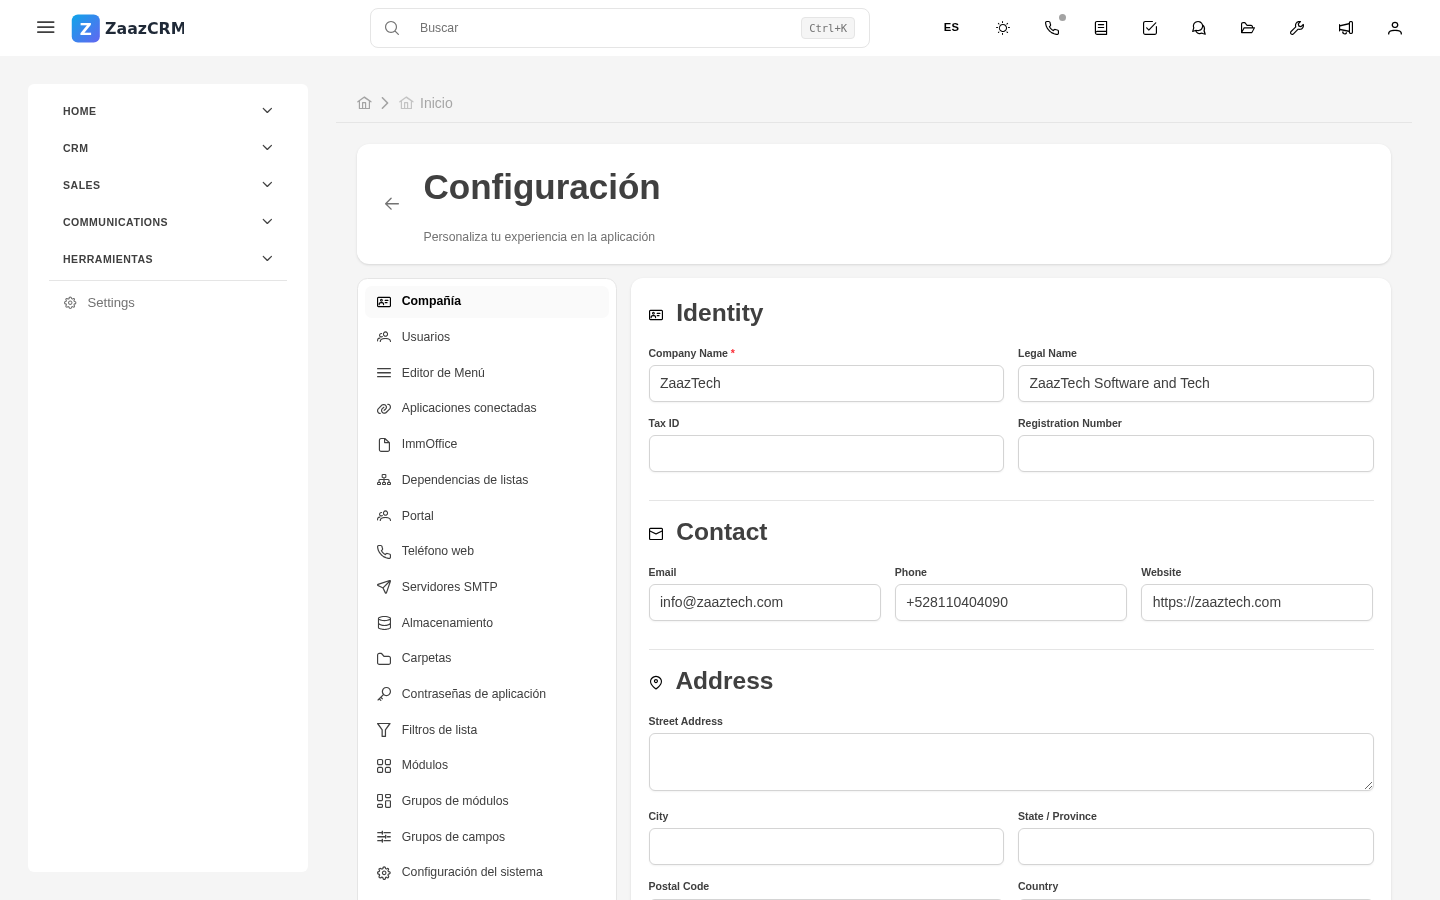Click the Phone input field
The image size is (1440, 900).
[x=1011, y=603]
